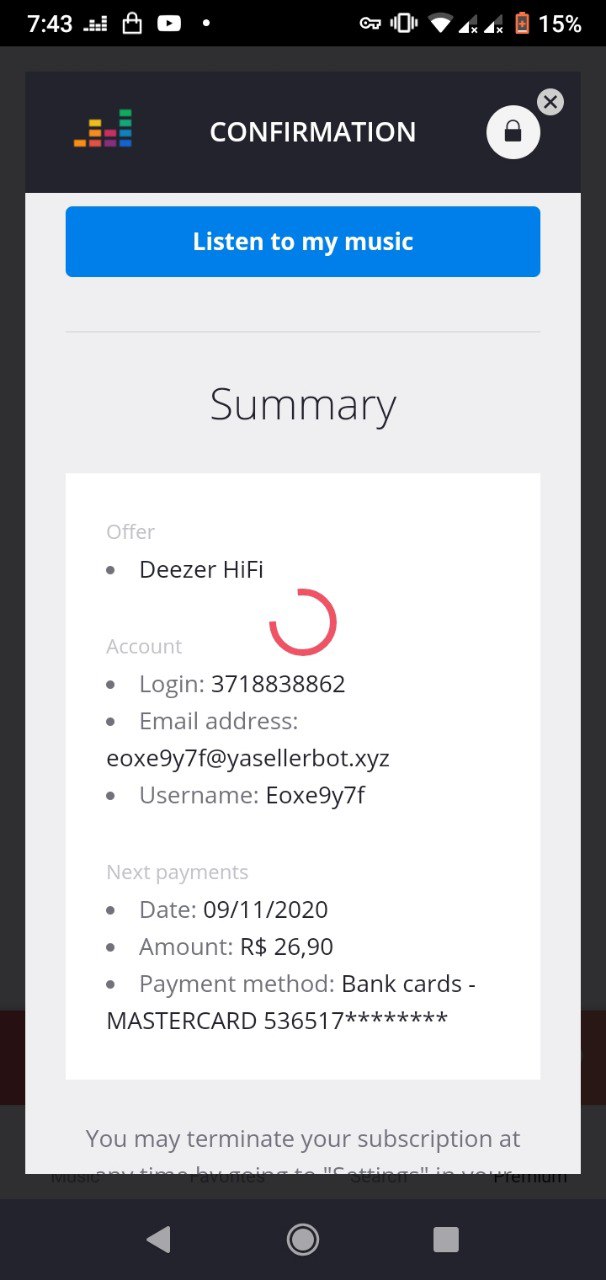Select the Login 3718838862 line
606x1280 pixels.
click(242, 684)
